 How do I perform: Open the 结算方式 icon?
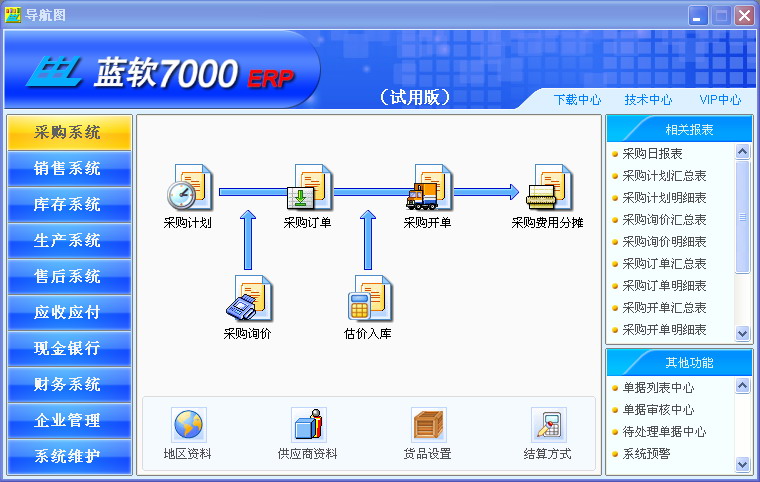(x=547, y=426)
